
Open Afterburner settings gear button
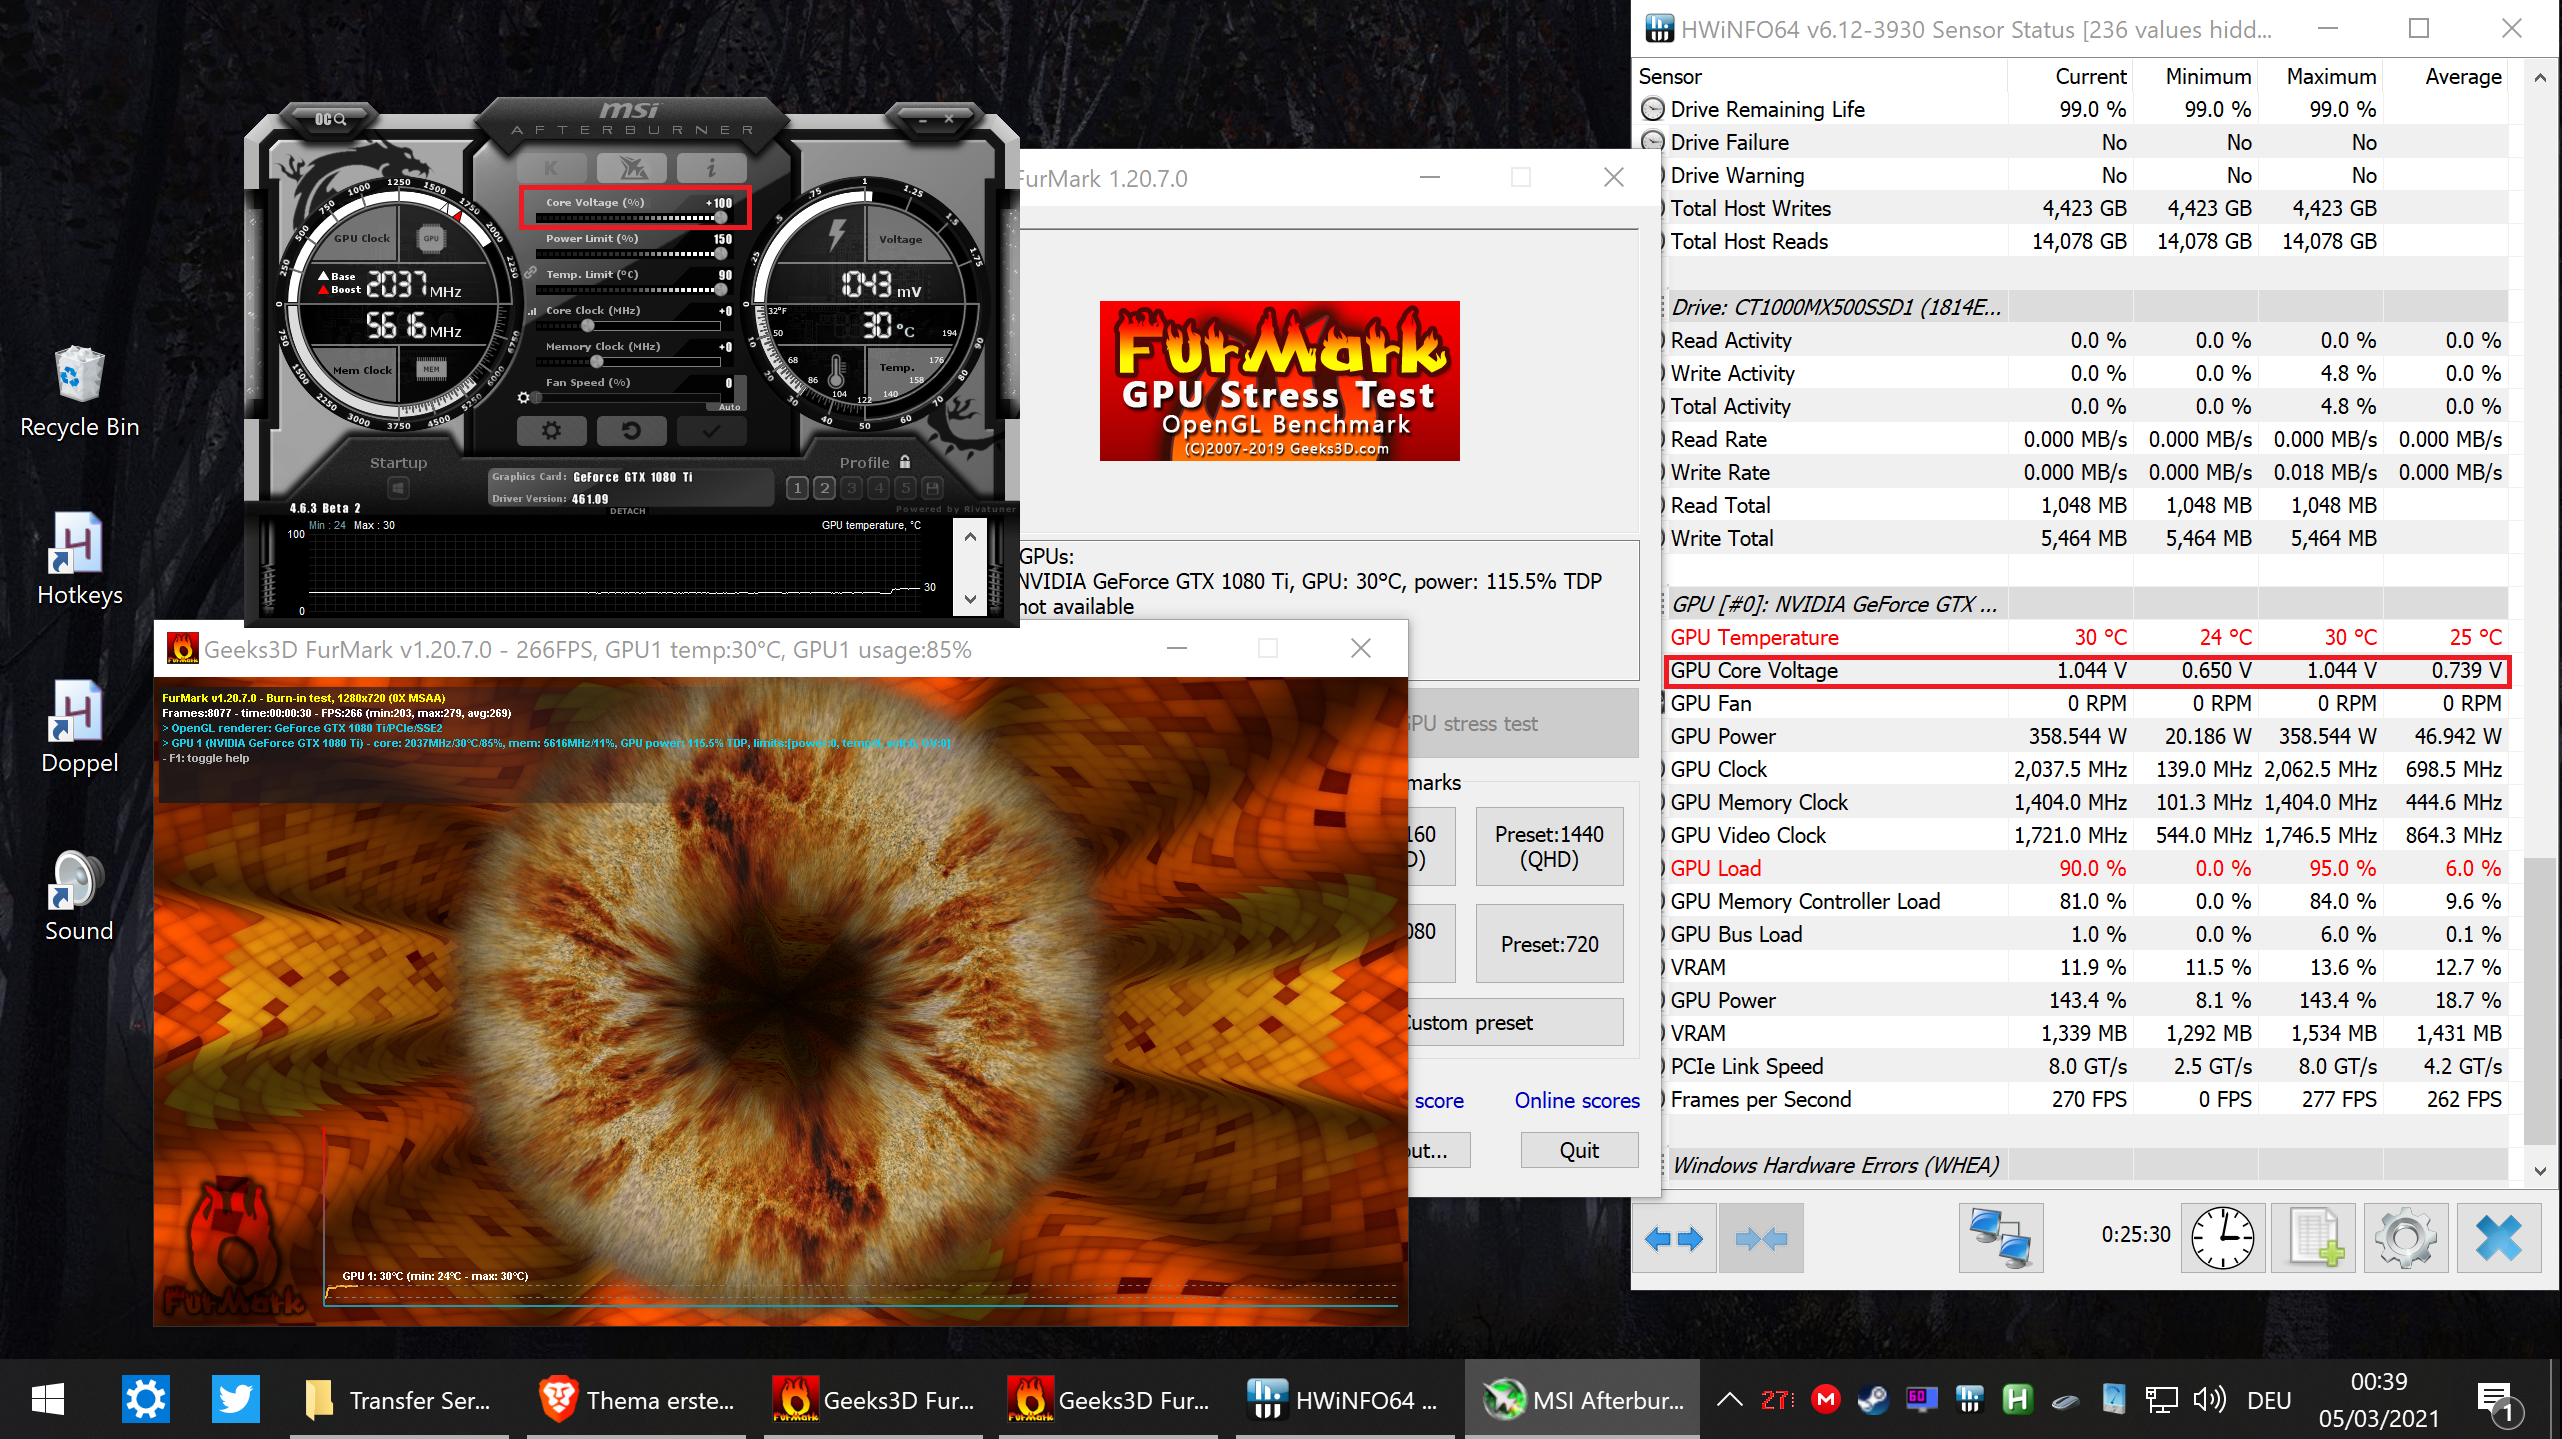pos(551,431)
